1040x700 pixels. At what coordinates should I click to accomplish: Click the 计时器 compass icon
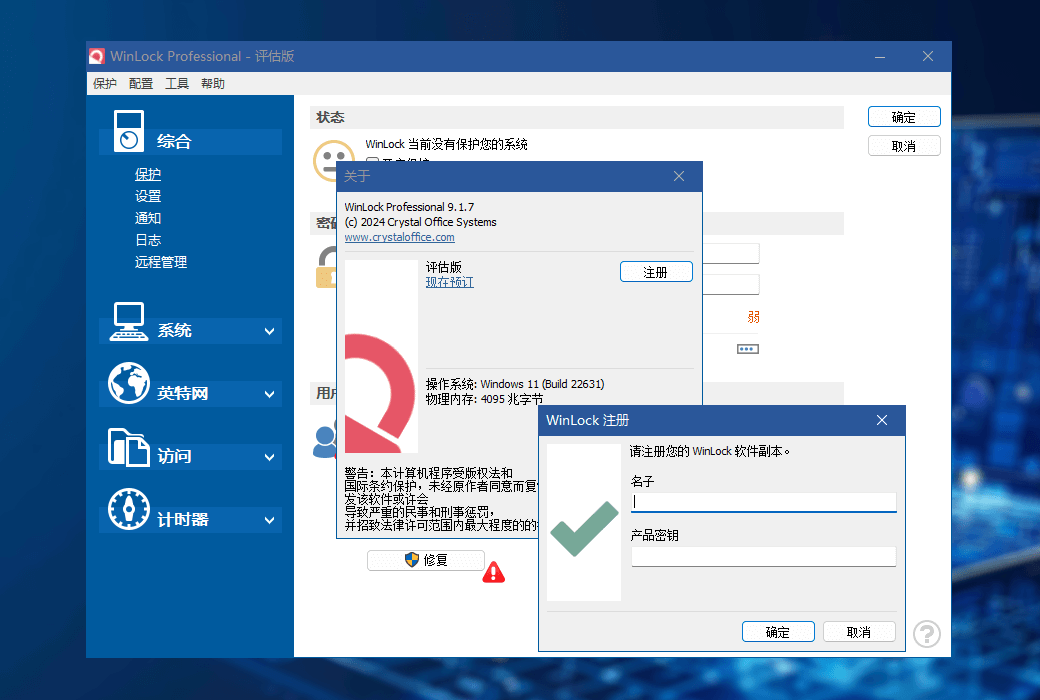pos(129,509)
